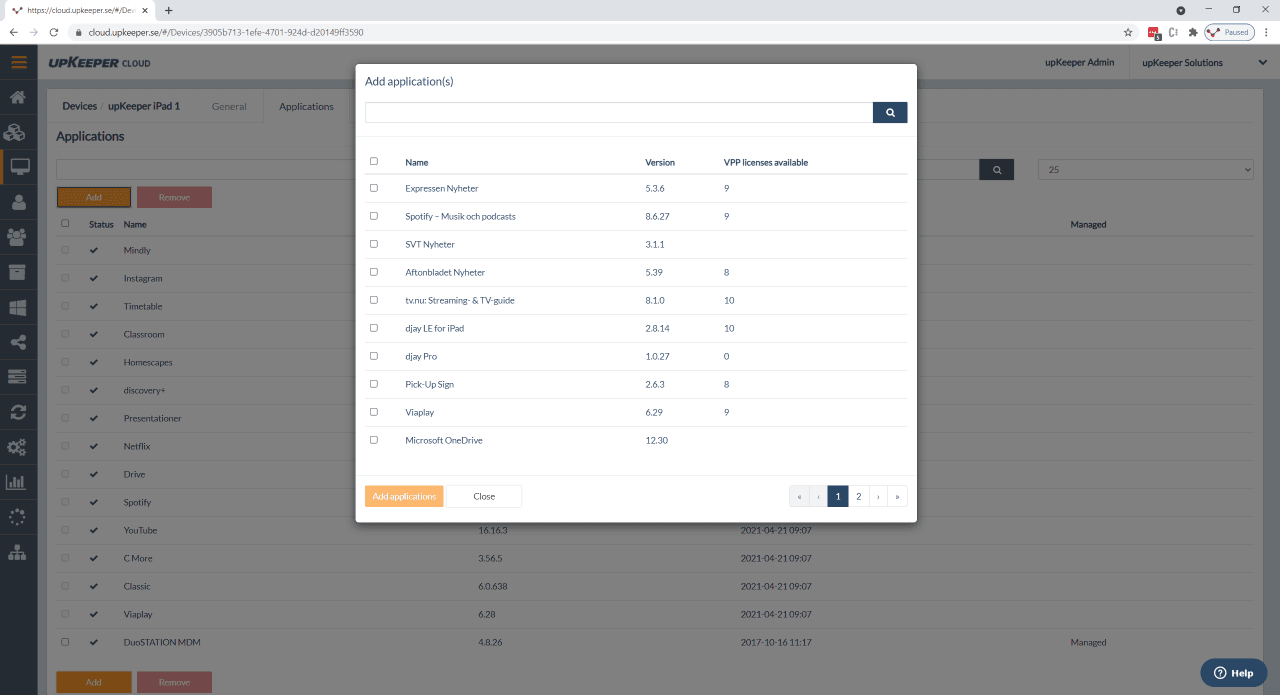
Task: Bookmark this page with star icon
Action: tap(1128, 32)
